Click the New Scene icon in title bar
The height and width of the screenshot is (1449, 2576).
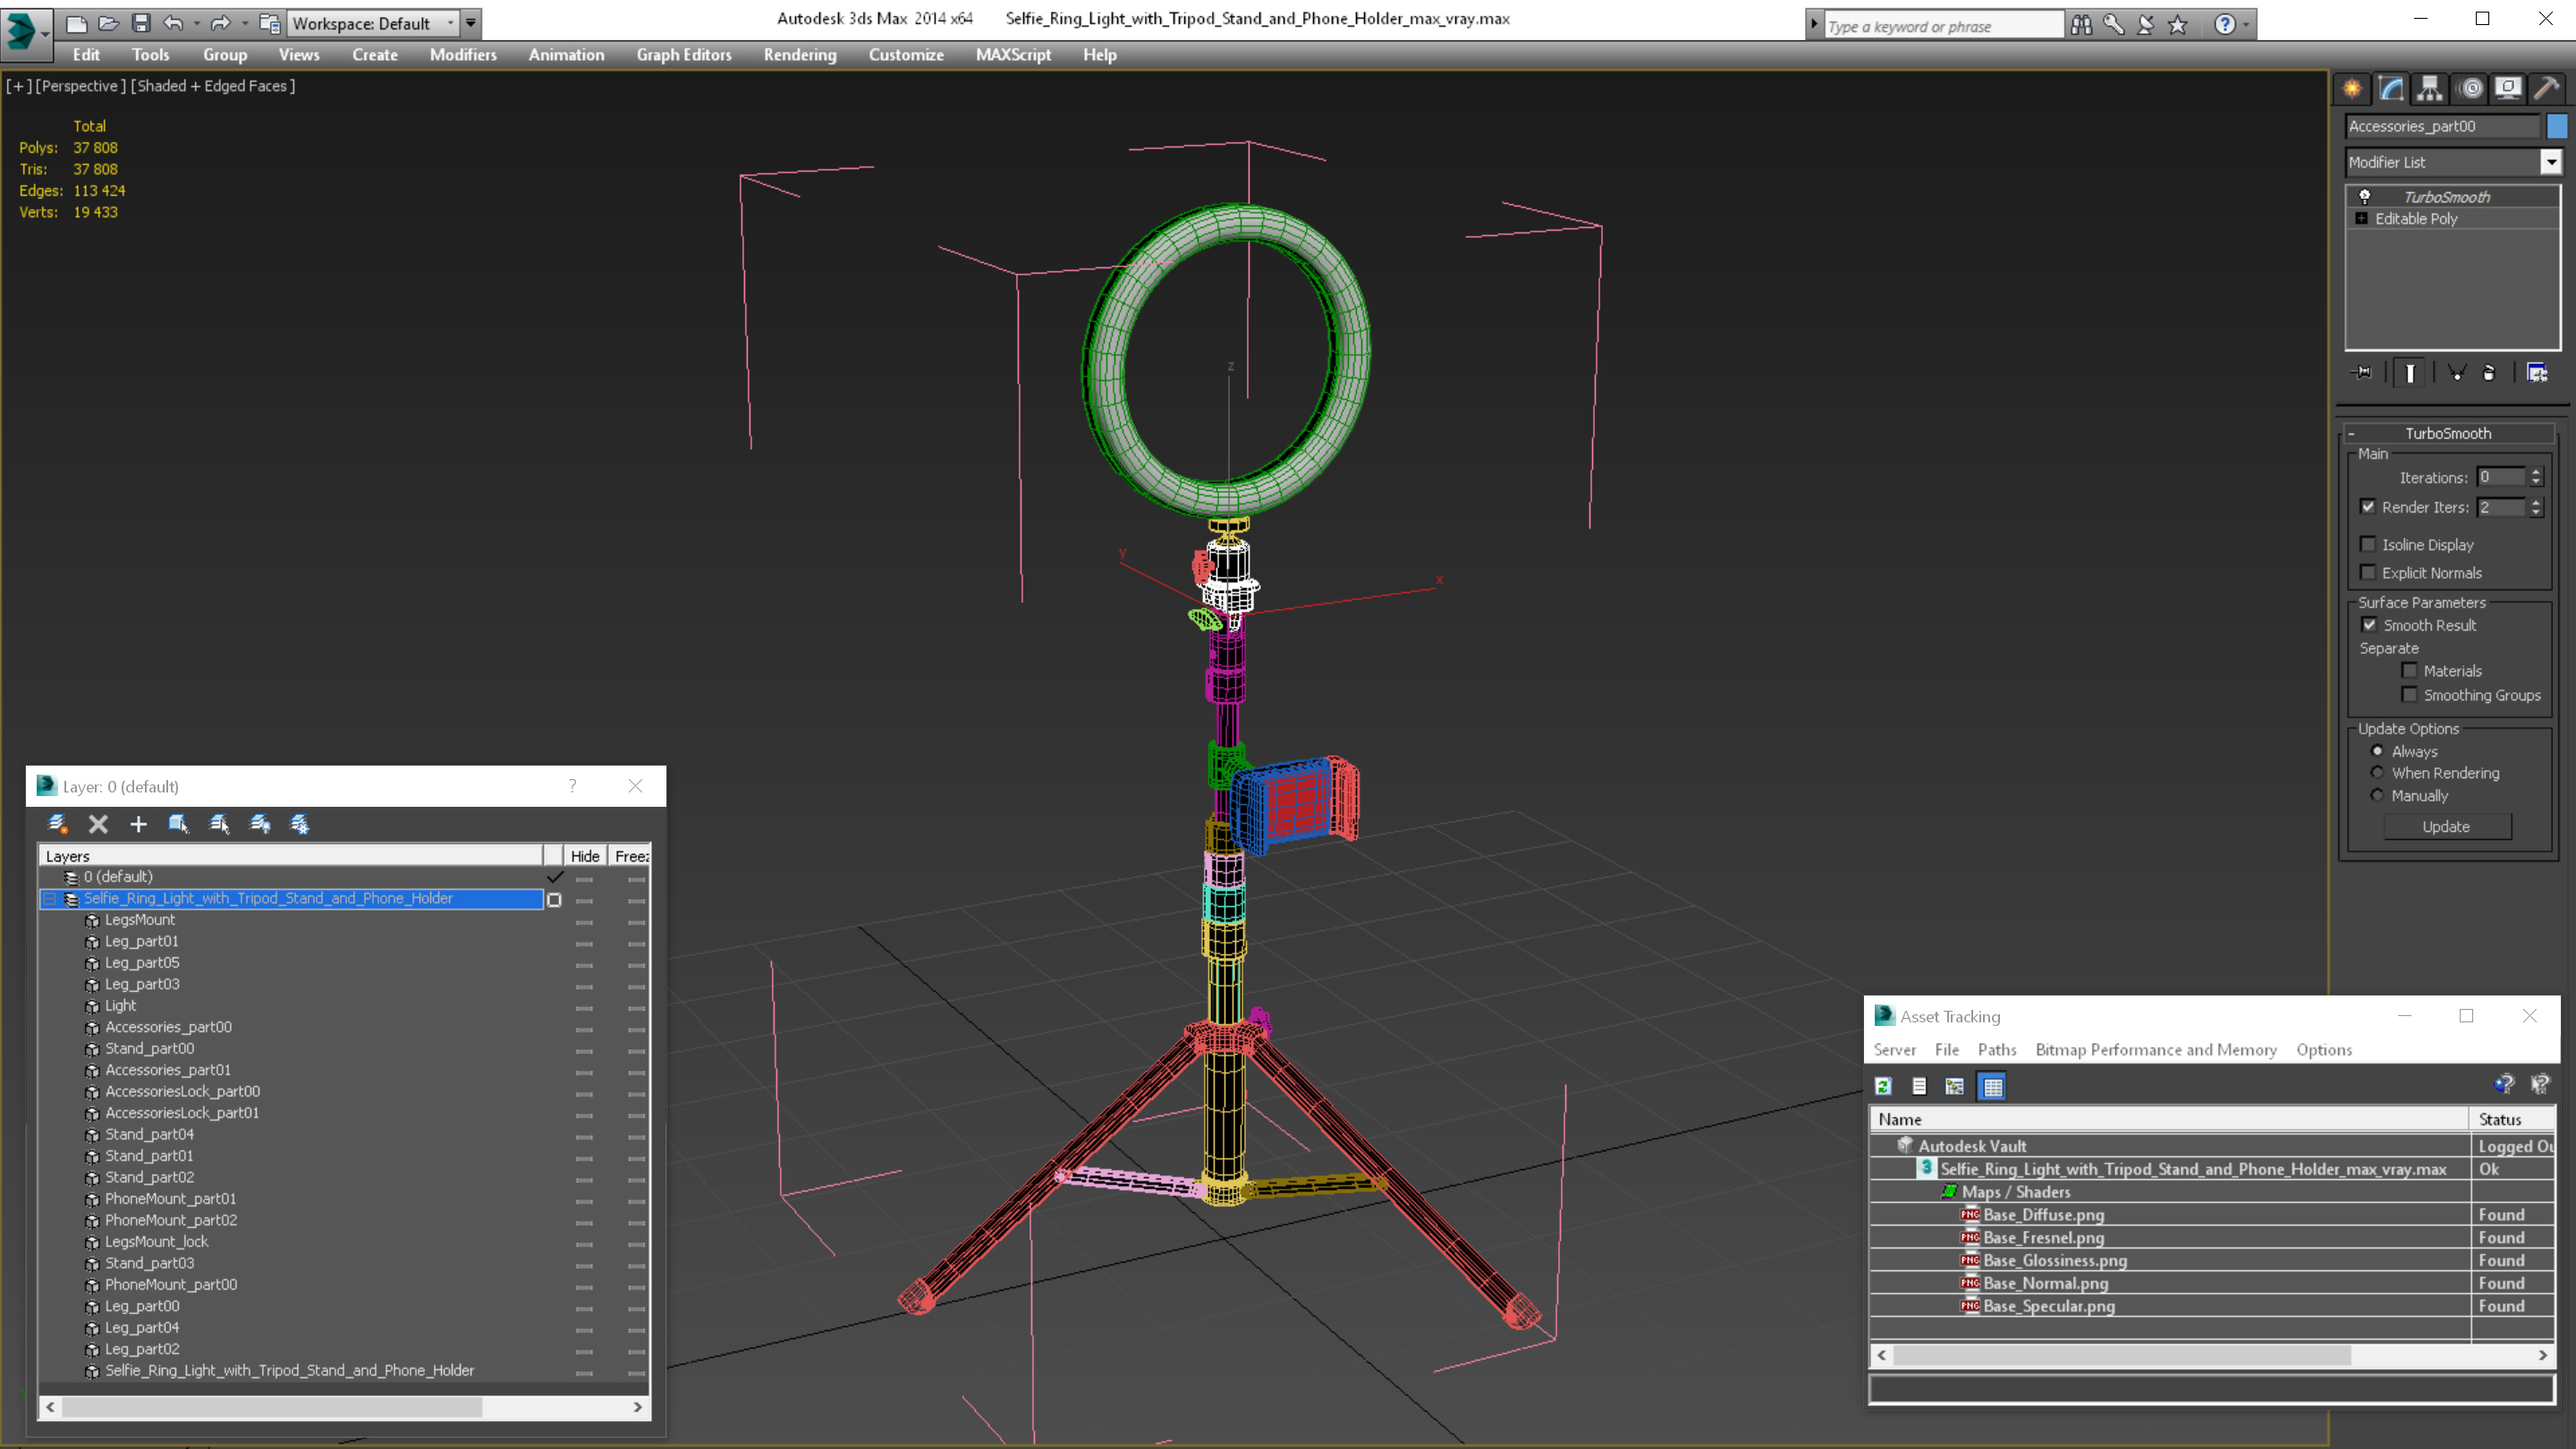(76, 22)
